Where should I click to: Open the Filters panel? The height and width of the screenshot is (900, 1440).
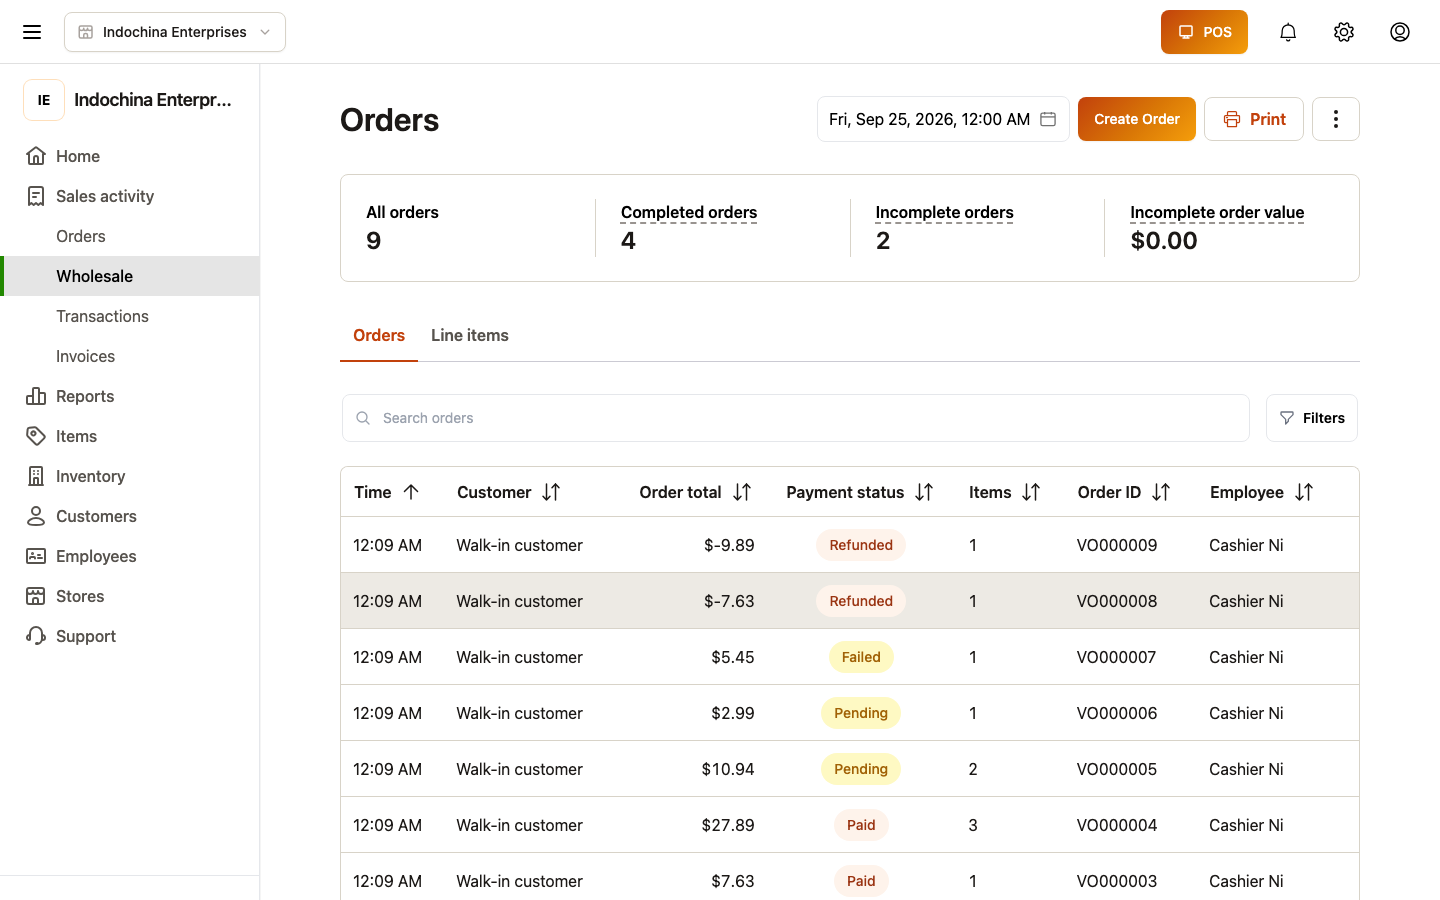[1312, 418]
